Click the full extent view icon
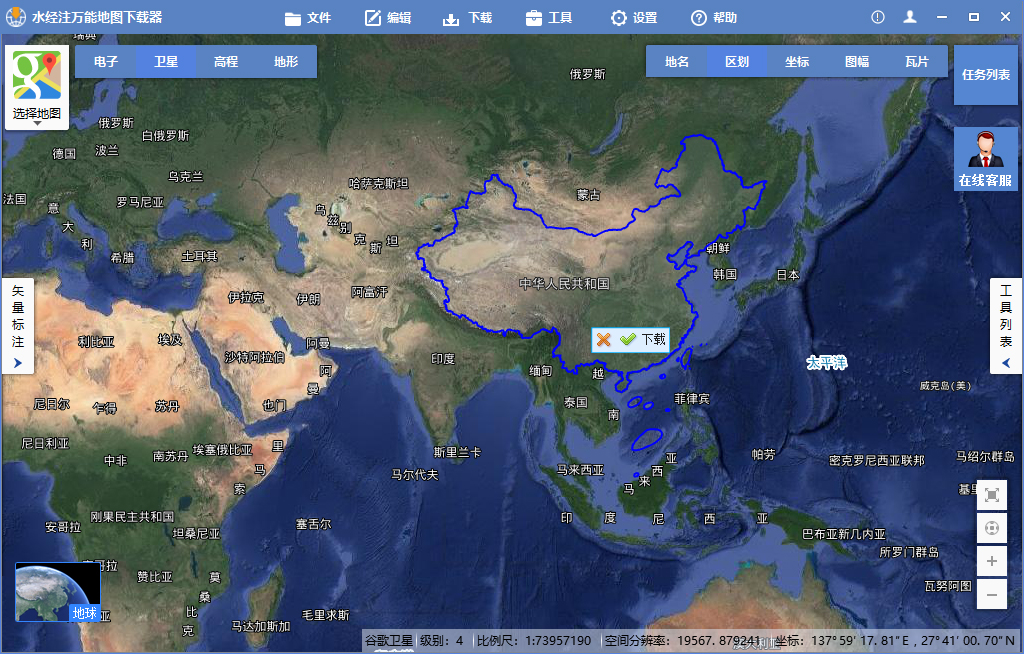The width and height of the screenshot is (1024, 654). click(991, 495)
